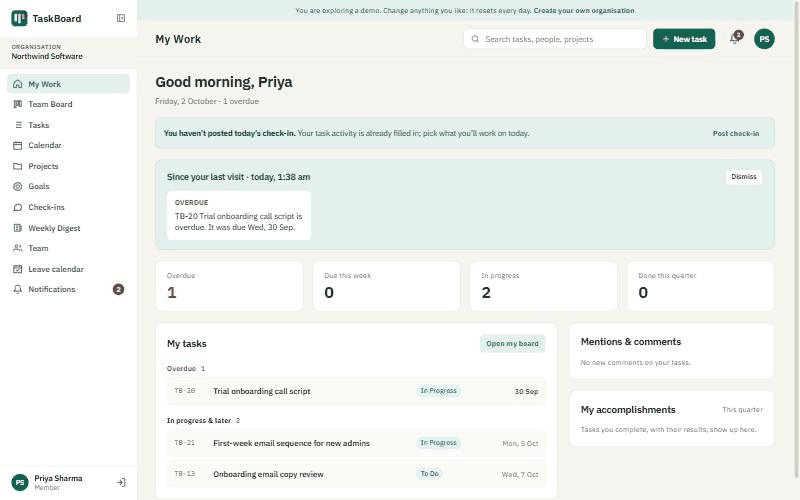Open Weekly Digest page
Screen dimensions: 800x500
coord(68,228)
